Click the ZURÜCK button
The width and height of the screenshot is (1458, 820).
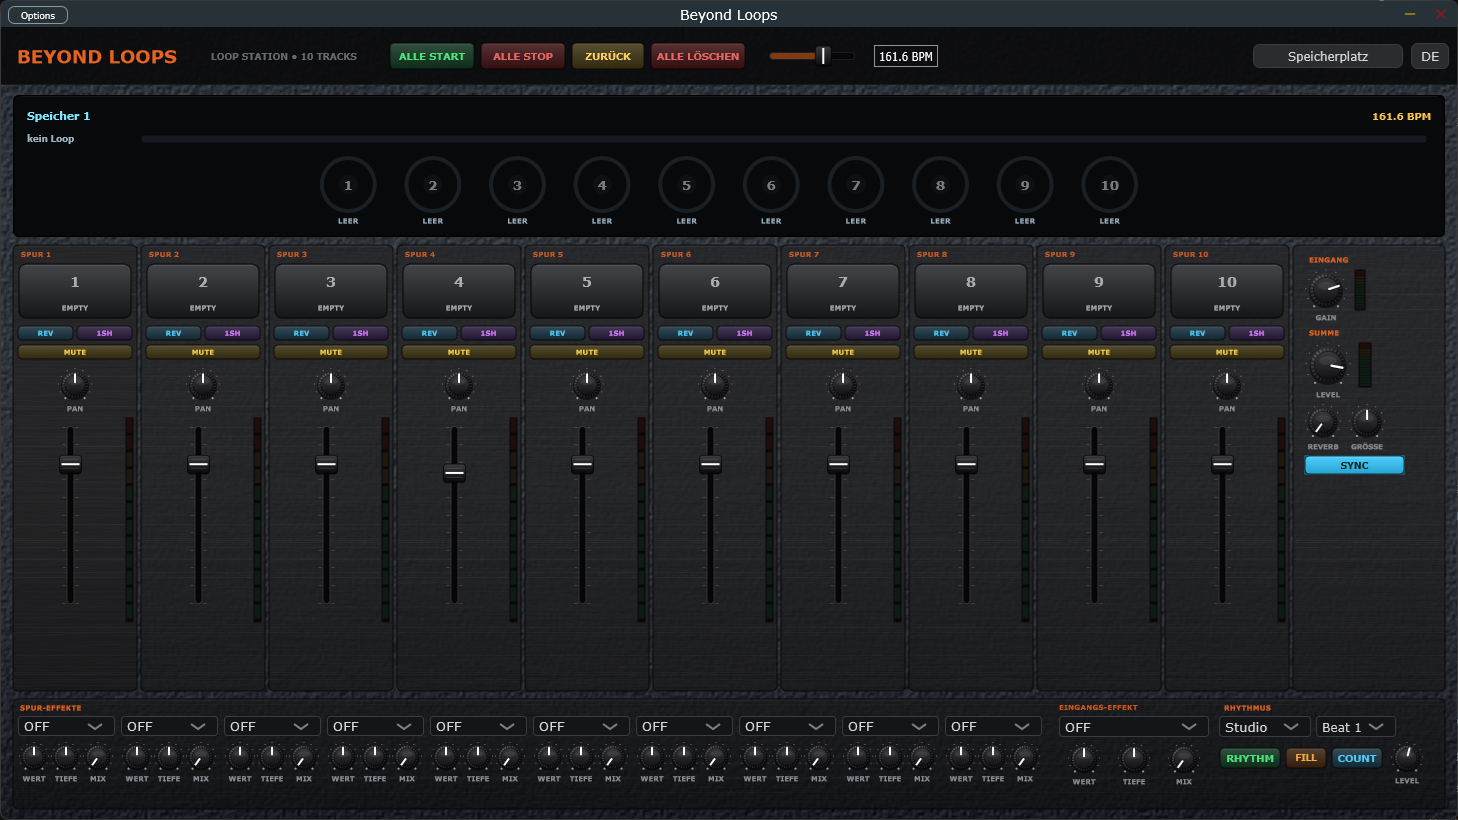(x=608, y=56)
